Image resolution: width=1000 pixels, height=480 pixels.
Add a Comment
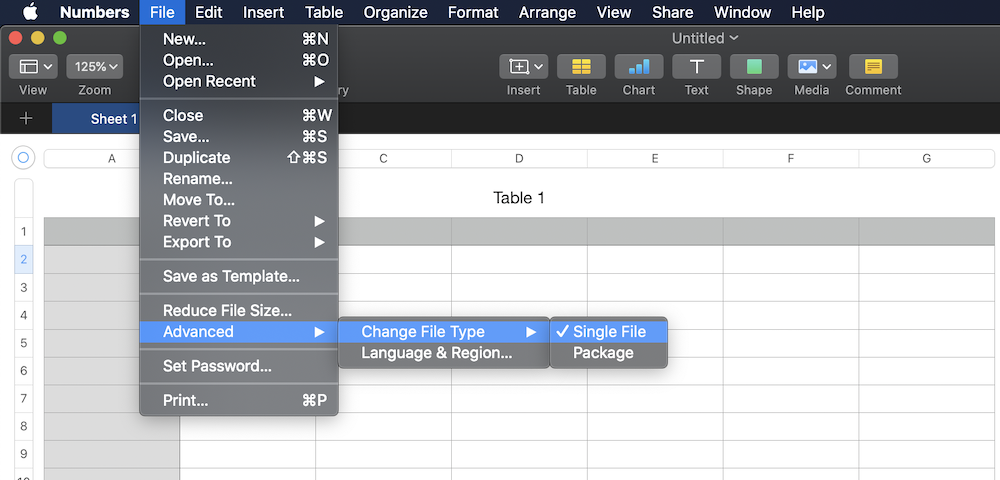click(x=873, y=66)
